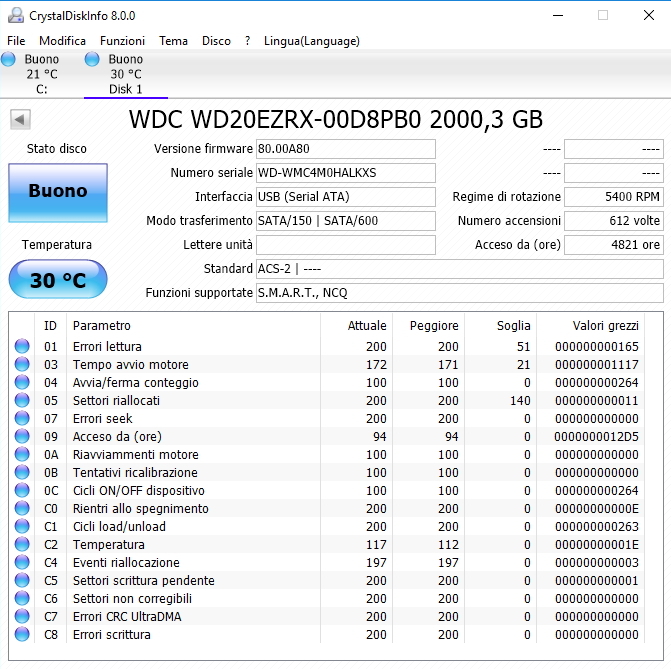Switch to the C: drive tab

(42, 74)
